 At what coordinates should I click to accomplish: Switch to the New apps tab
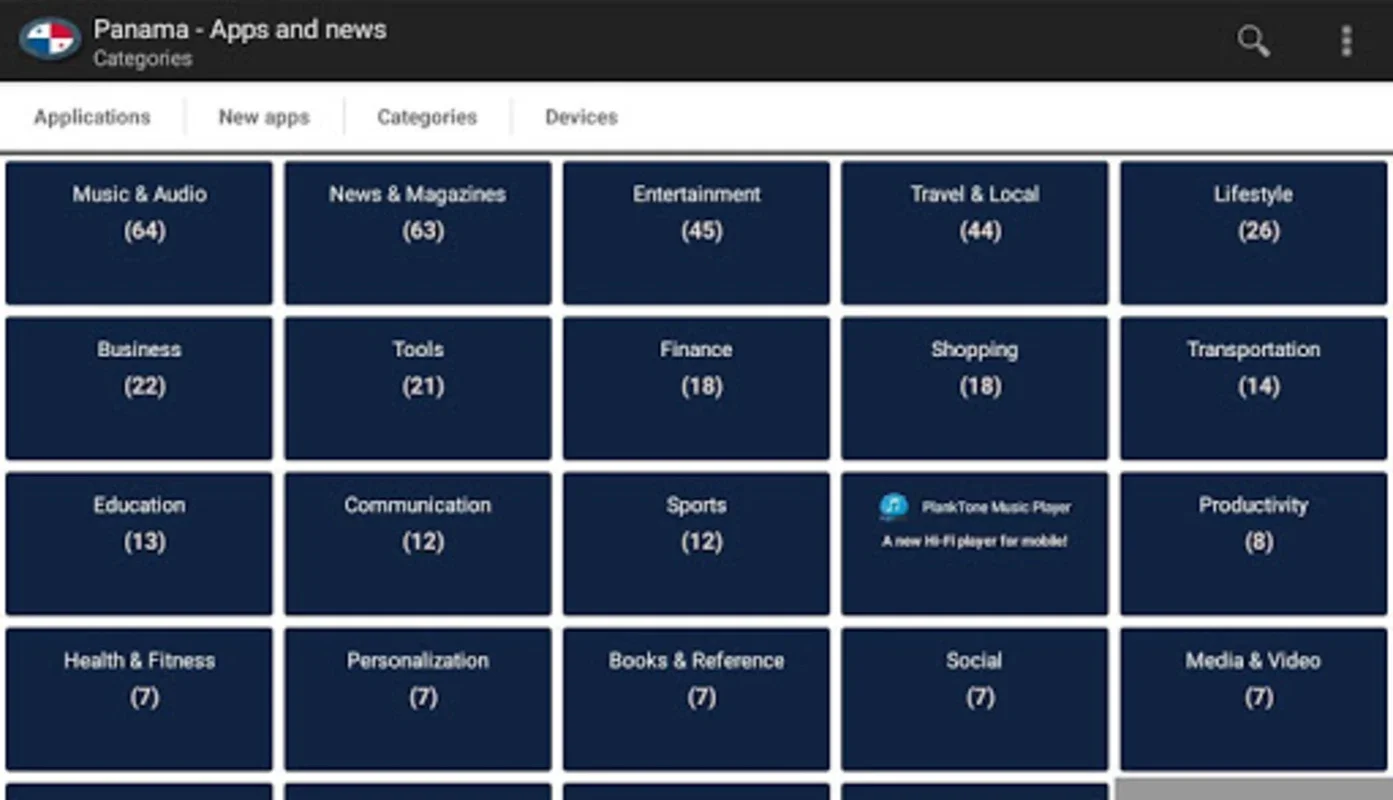pos(264,117)
